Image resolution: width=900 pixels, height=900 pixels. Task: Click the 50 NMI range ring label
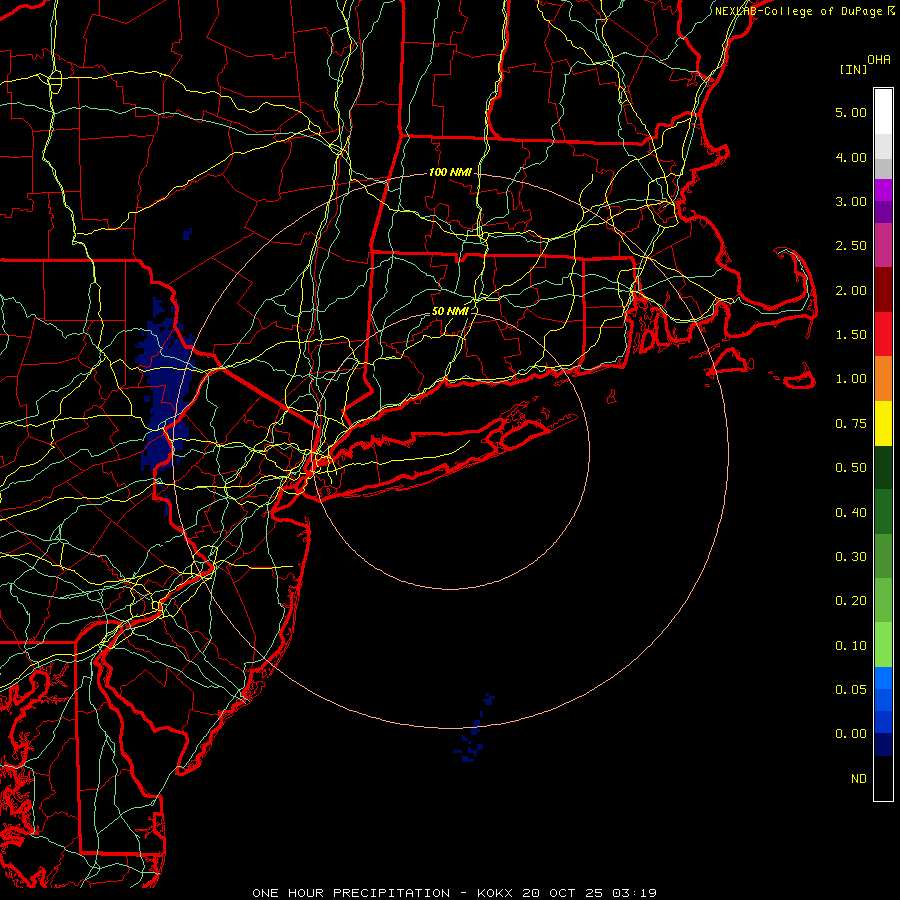coord(450,311)
